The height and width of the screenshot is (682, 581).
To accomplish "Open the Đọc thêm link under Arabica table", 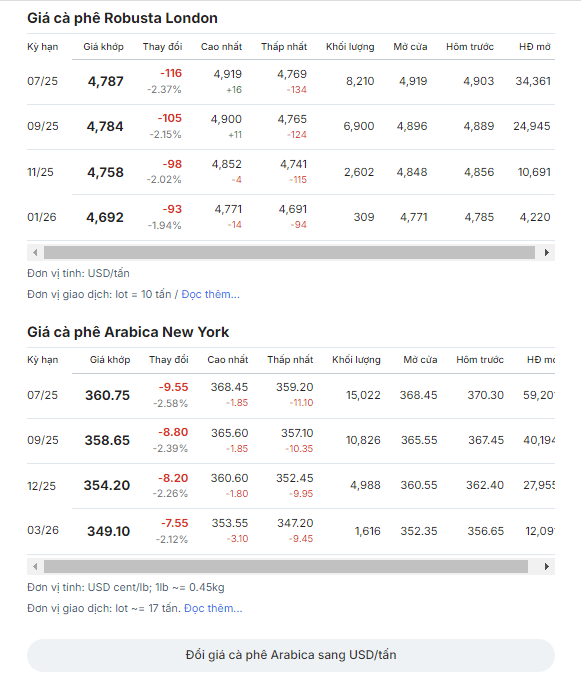I will point(213,608).
